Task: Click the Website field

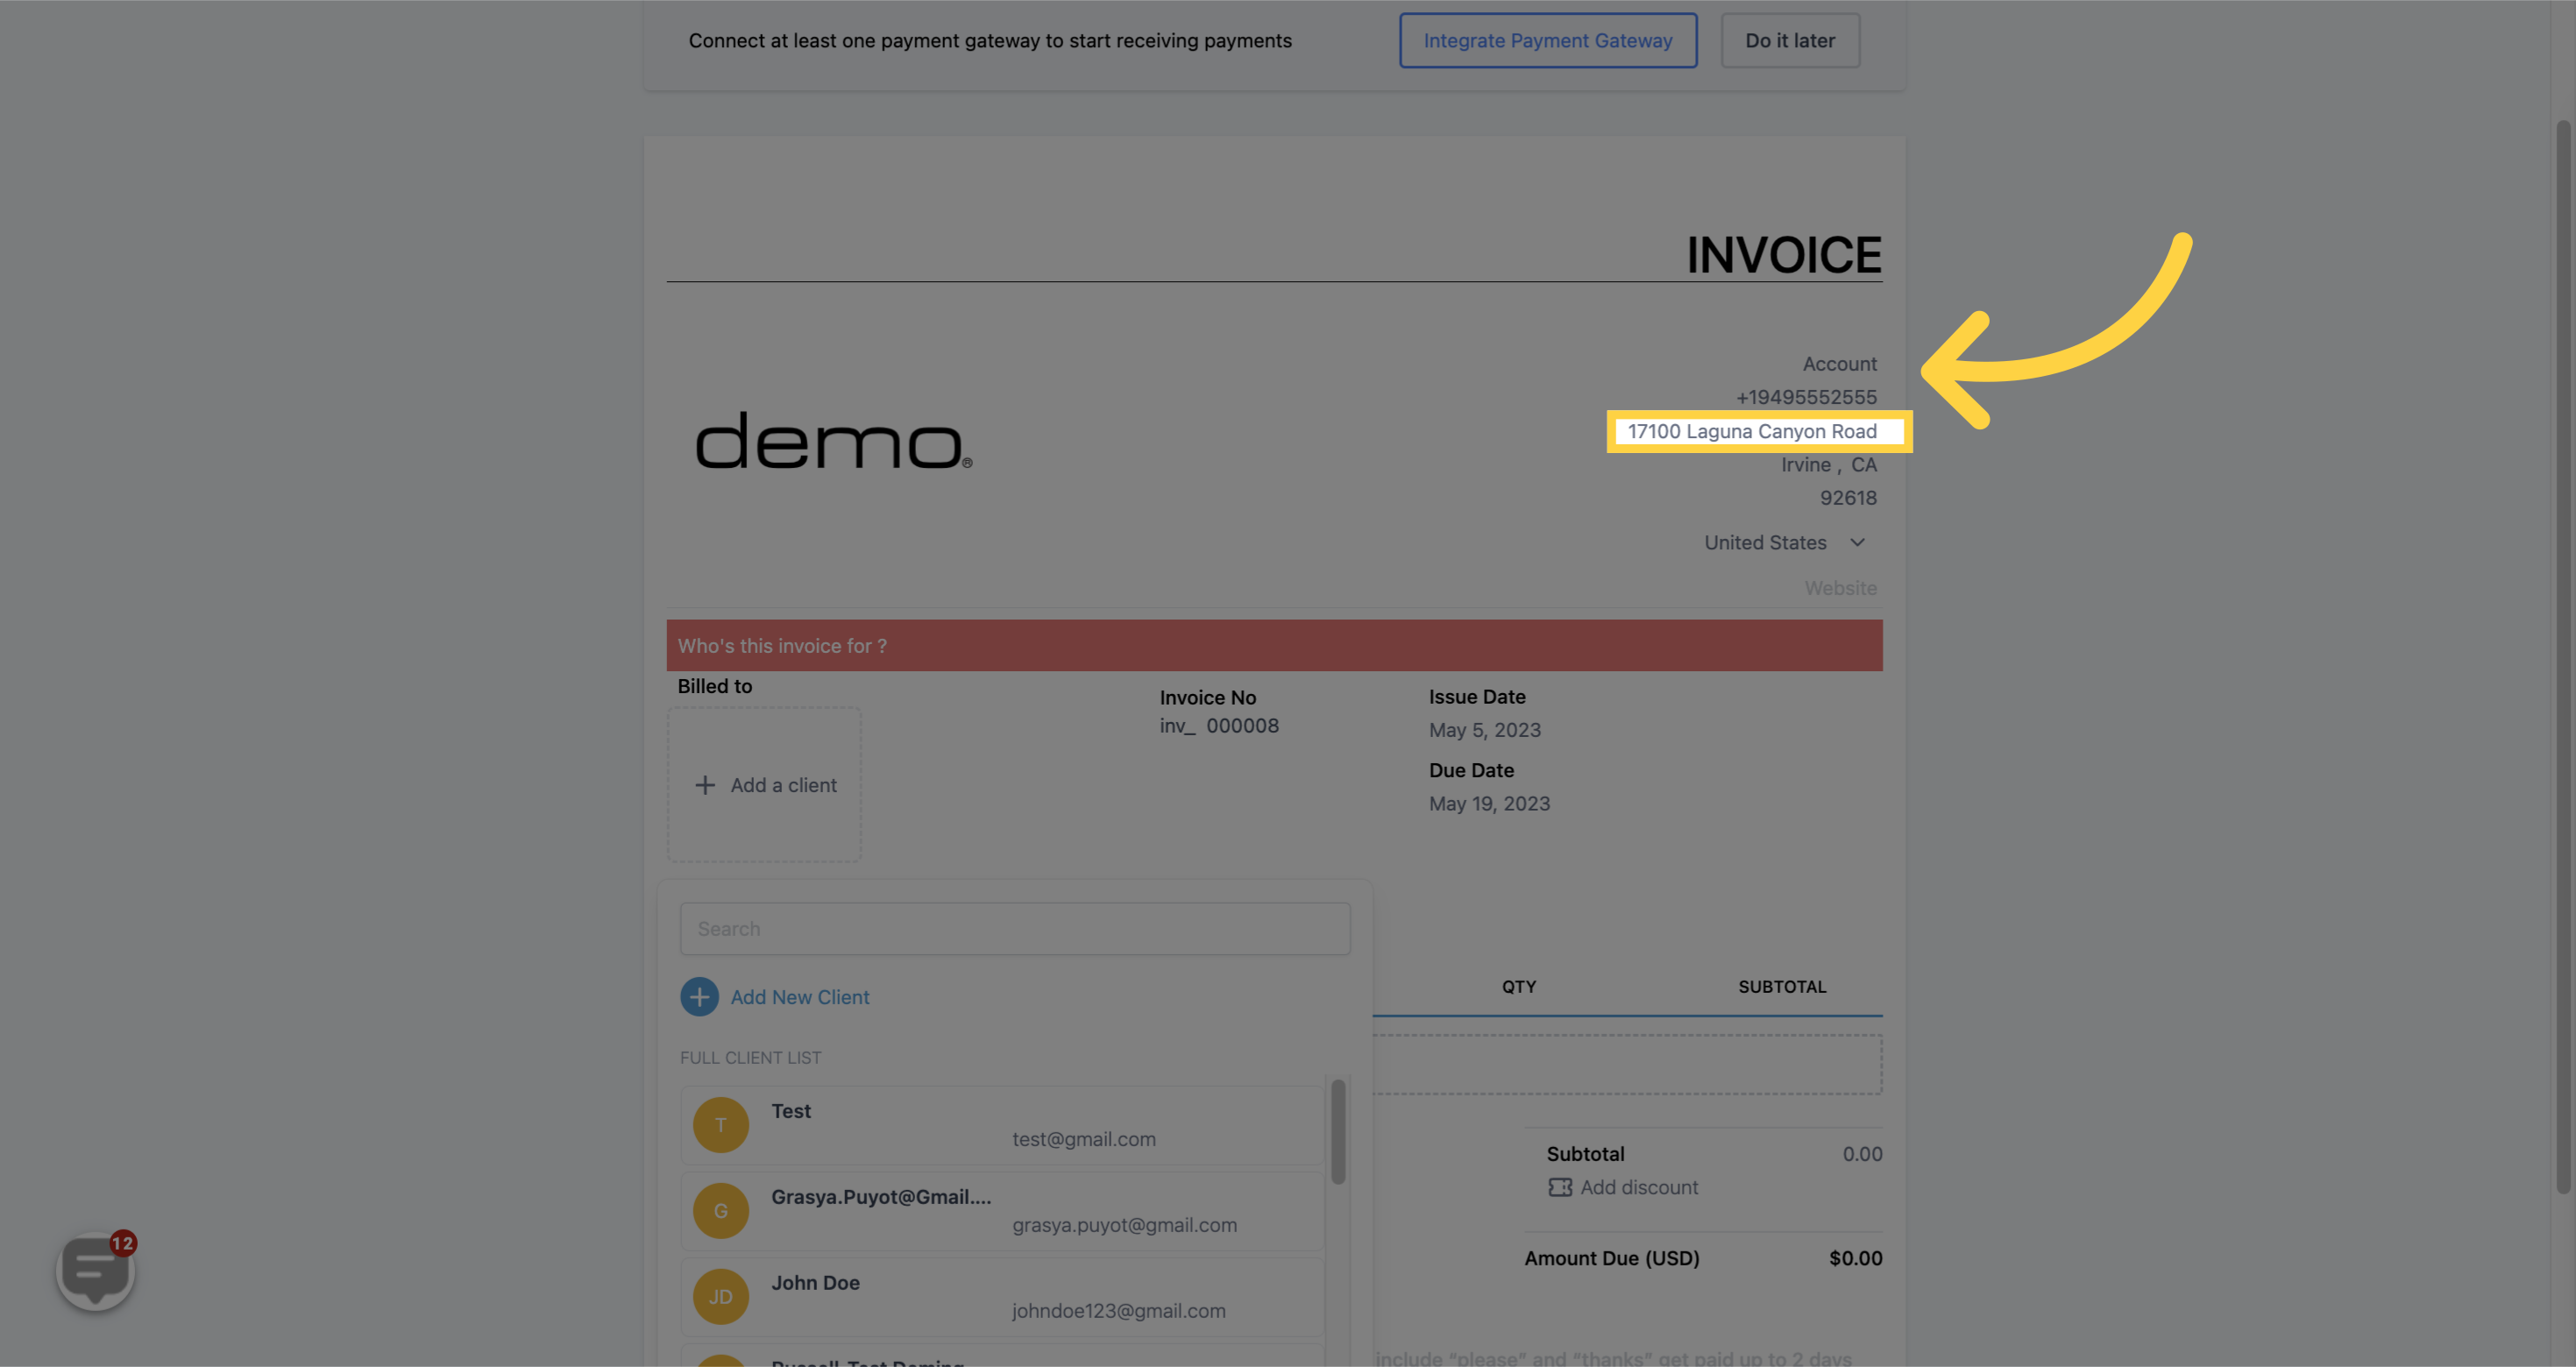Action: click(1839, 588)
